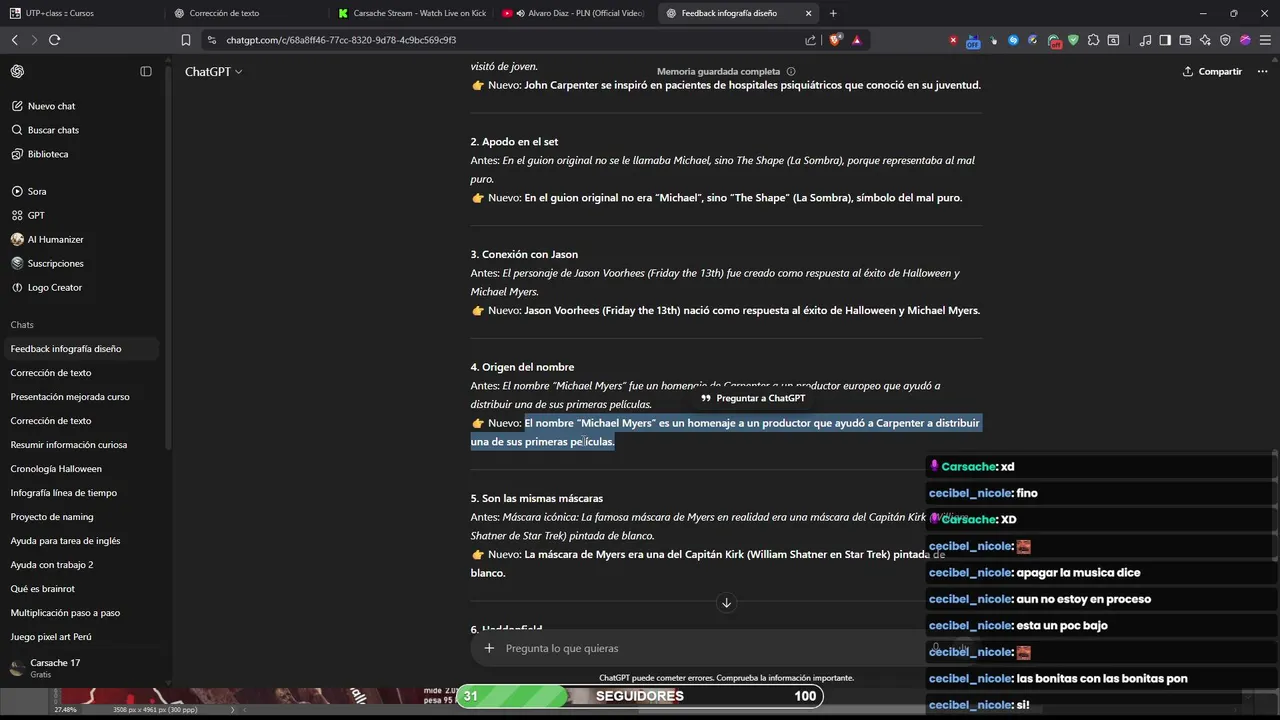Screen dimensions: 1280x720
Task: Switch to the Alvaro Diaz PLN video tab
Action: click(574, 13)
